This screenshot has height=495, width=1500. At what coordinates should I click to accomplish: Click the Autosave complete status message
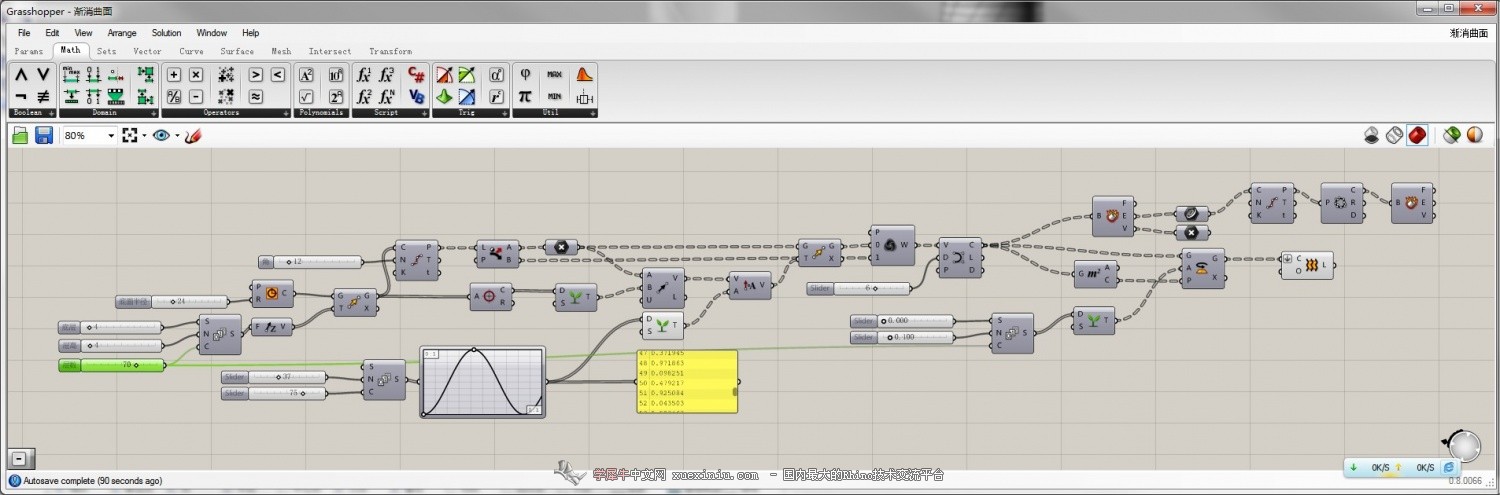pos(94,481)
